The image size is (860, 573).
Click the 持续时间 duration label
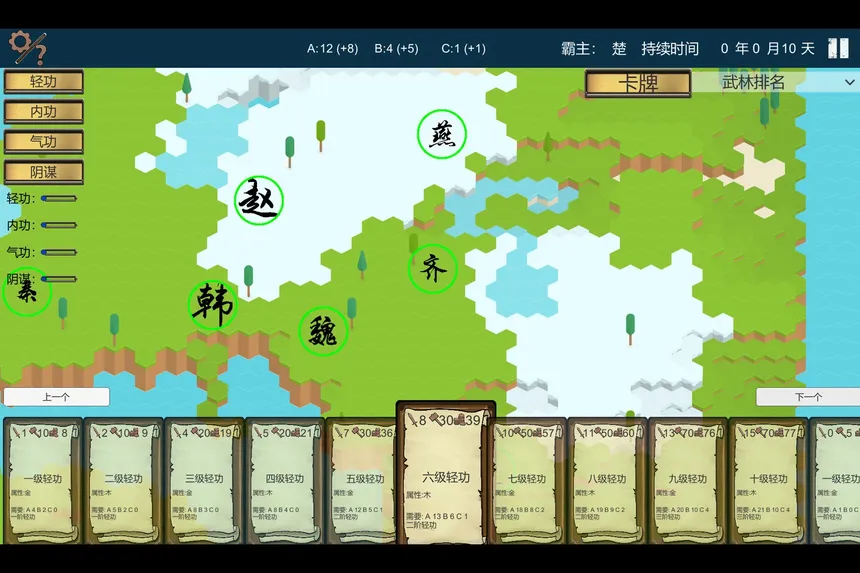[670, 49]
